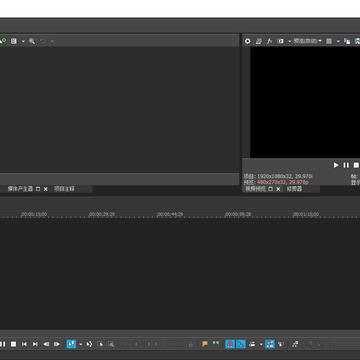Play the video preview
Screen dimensions: 360x360
[x=336, y=165]
